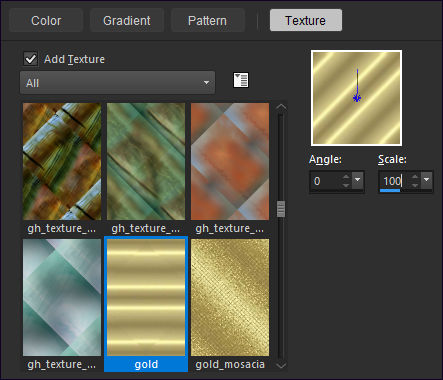Click the texture list scrollbar handle
The height and width of the screenshot is (380, 443).
coord(281,209)
